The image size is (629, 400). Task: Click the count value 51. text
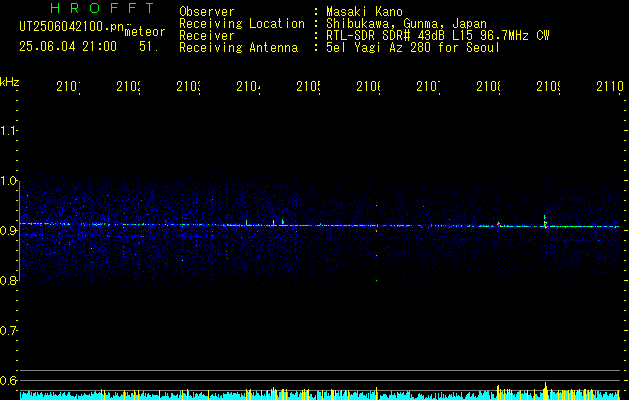149,47
